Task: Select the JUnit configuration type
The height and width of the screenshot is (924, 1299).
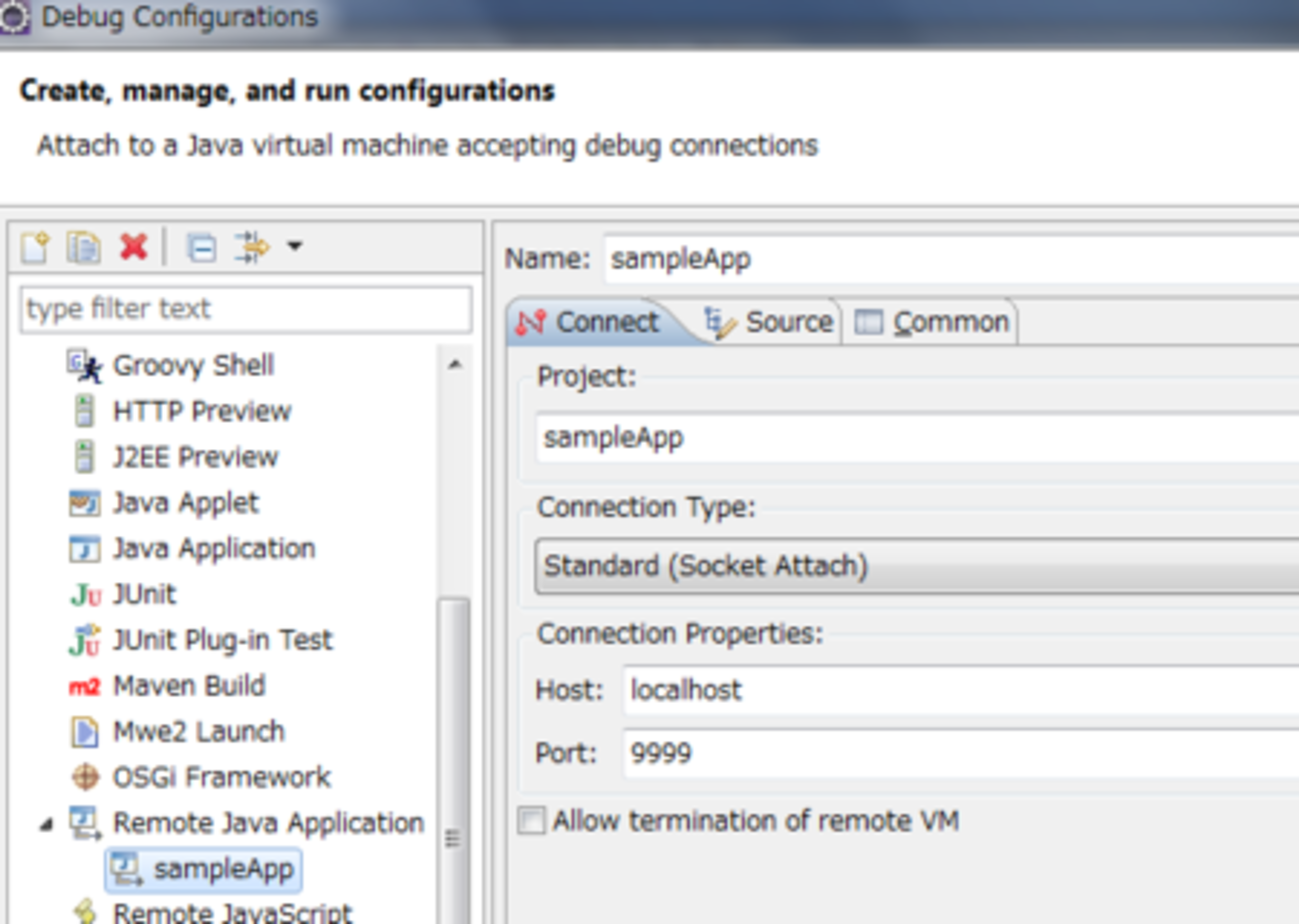Action: click(x=144, y=594)
